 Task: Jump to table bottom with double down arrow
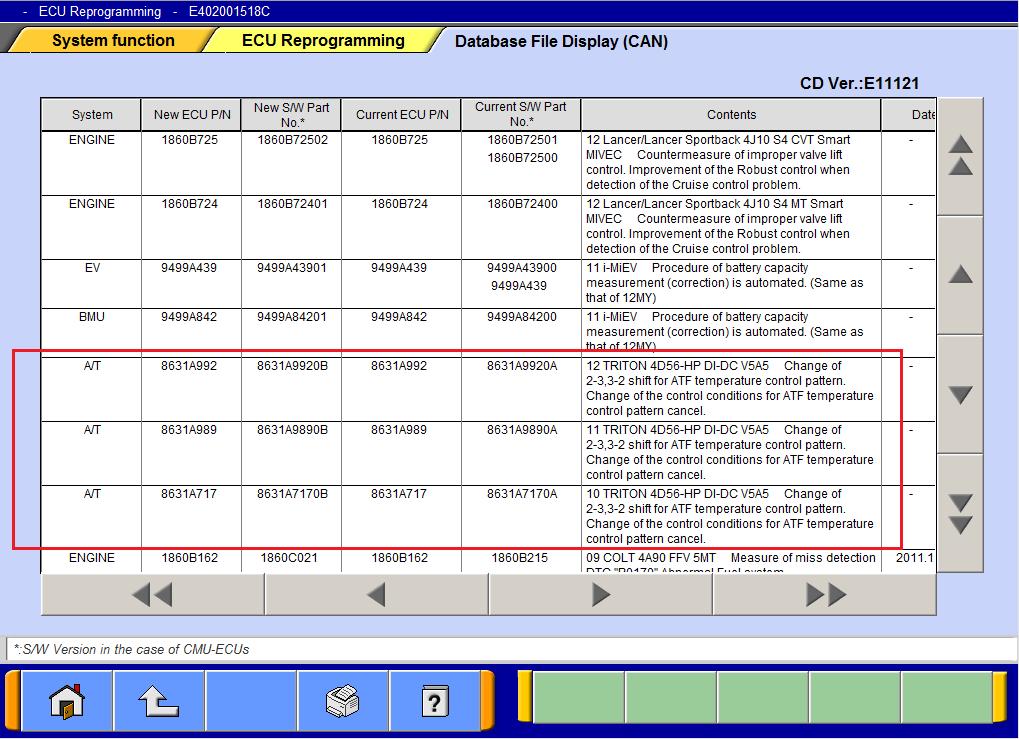(960, 513)
